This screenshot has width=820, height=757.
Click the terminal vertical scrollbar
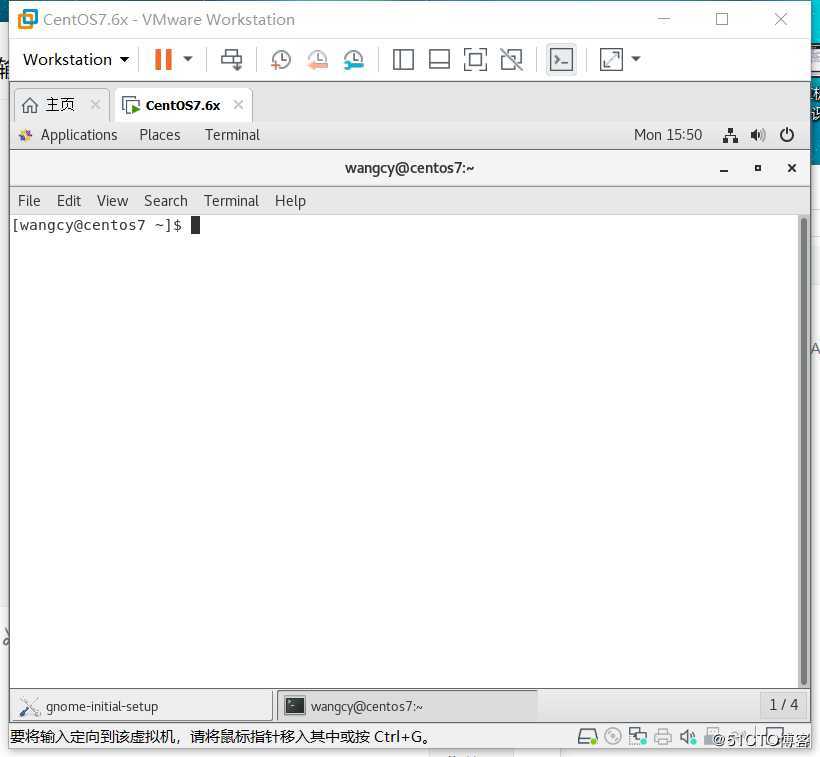(804, 451)
